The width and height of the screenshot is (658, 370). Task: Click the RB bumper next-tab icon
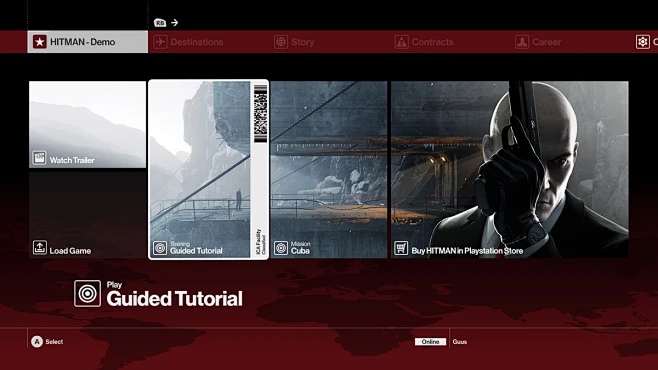pos(160,23)
